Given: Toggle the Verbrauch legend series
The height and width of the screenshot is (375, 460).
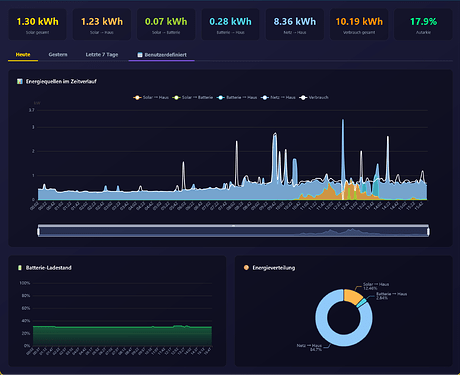Looking at the screenshot, I should pos(314,97).
